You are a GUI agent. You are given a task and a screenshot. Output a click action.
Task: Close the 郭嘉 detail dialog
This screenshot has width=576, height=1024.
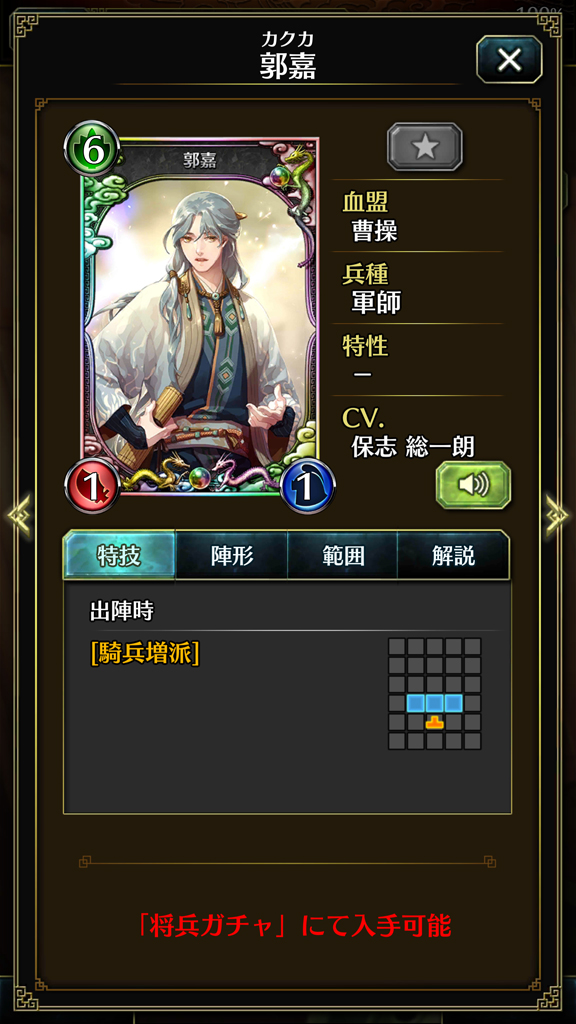click(509, 59)
